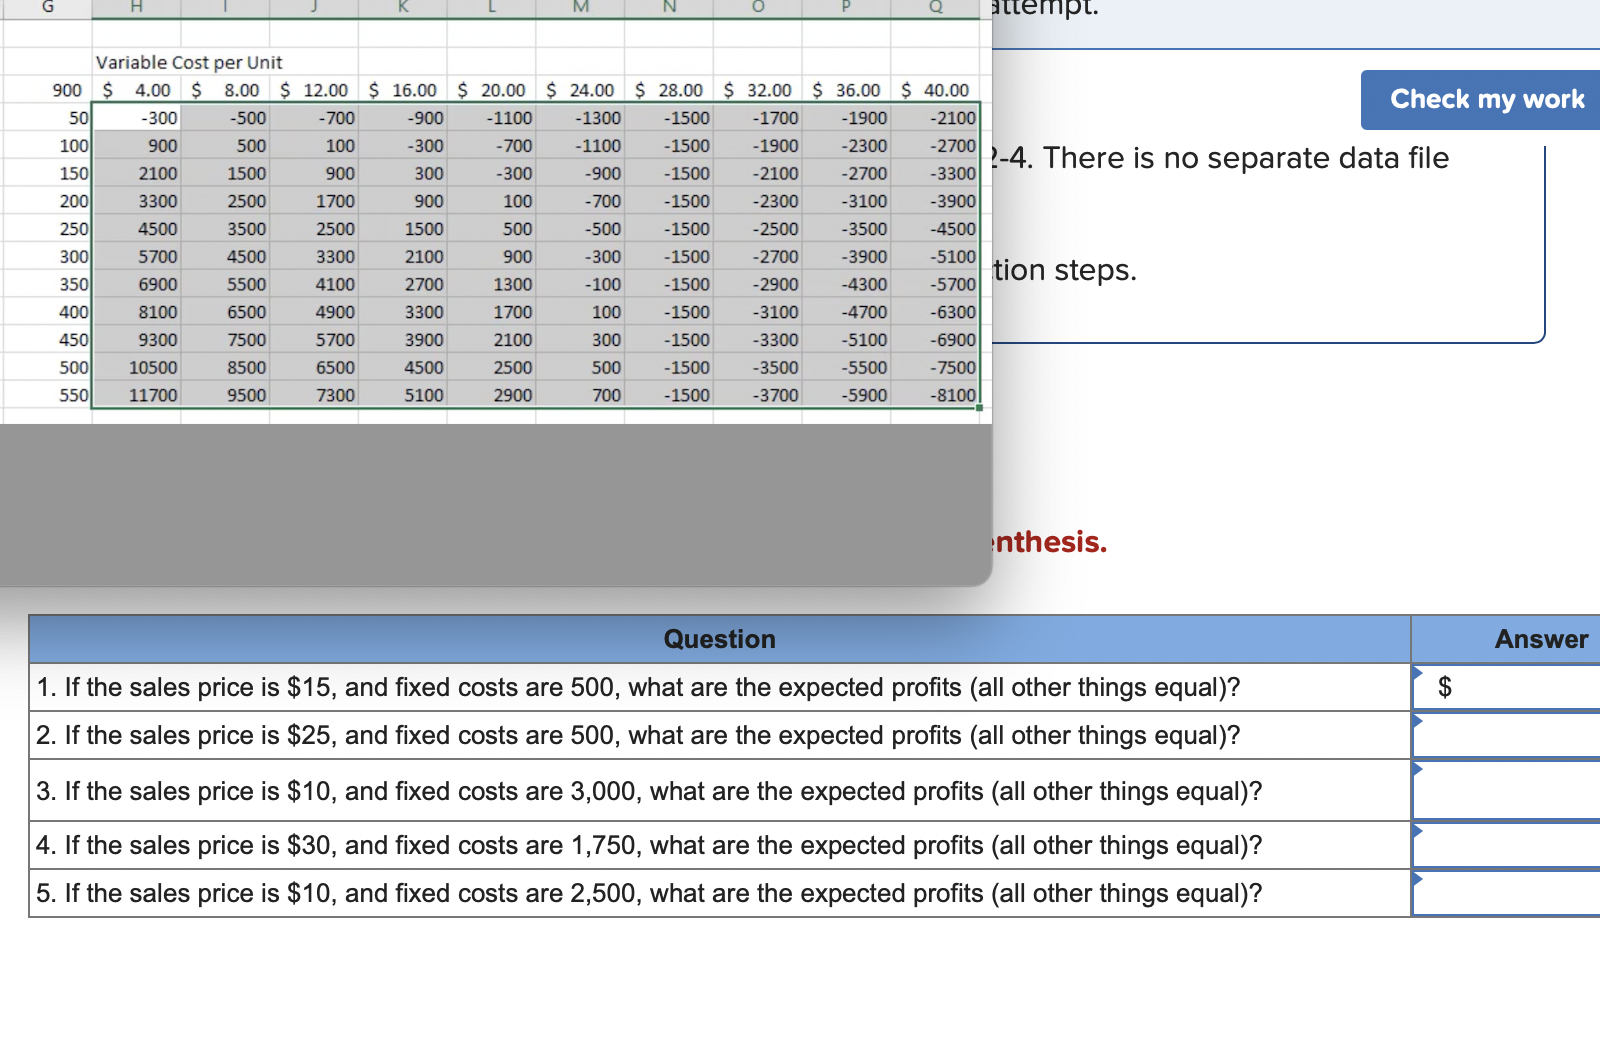Select column header Q in the spreadsheet

936,7
